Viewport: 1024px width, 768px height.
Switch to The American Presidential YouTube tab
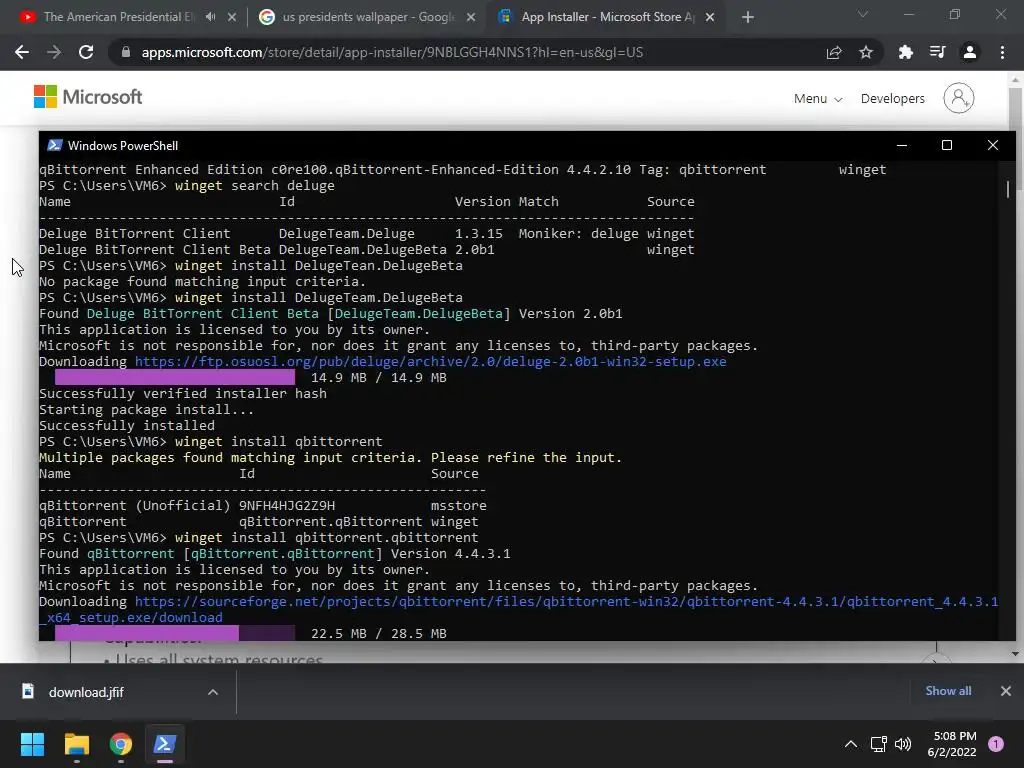click(118, 17)
